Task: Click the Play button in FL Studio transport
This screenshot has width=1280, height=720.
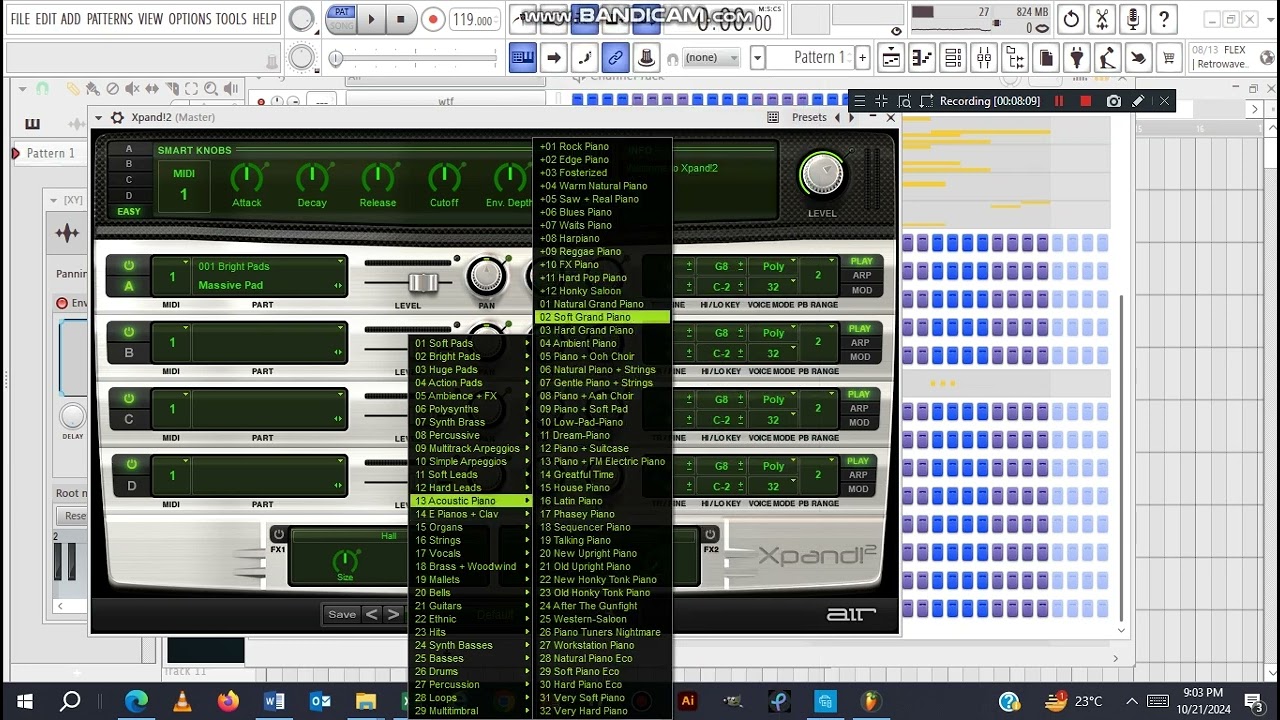Action: tap(372, 19)
